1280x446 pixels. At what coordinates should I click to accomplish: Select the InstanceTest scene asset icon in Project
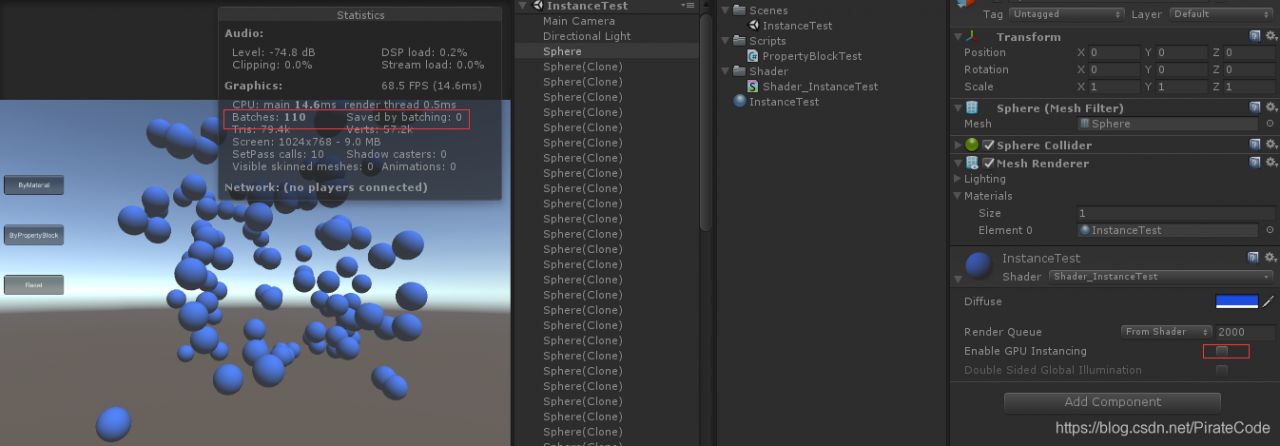754,26
